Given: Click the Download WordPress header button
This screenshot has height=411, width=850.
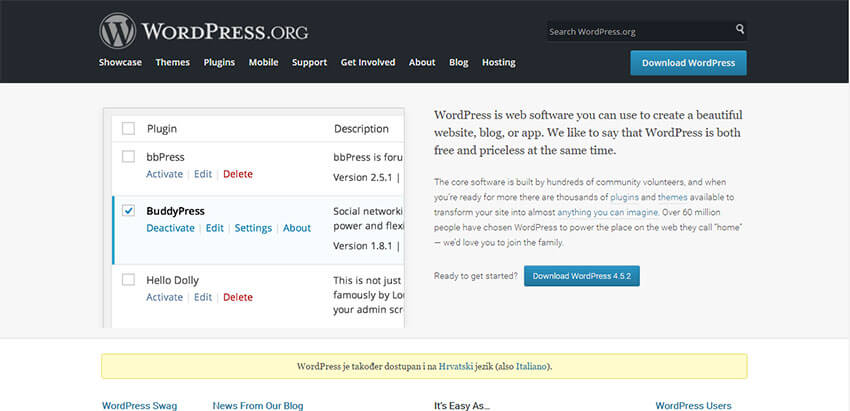Looking at the screenshot, I should [688, 62].
